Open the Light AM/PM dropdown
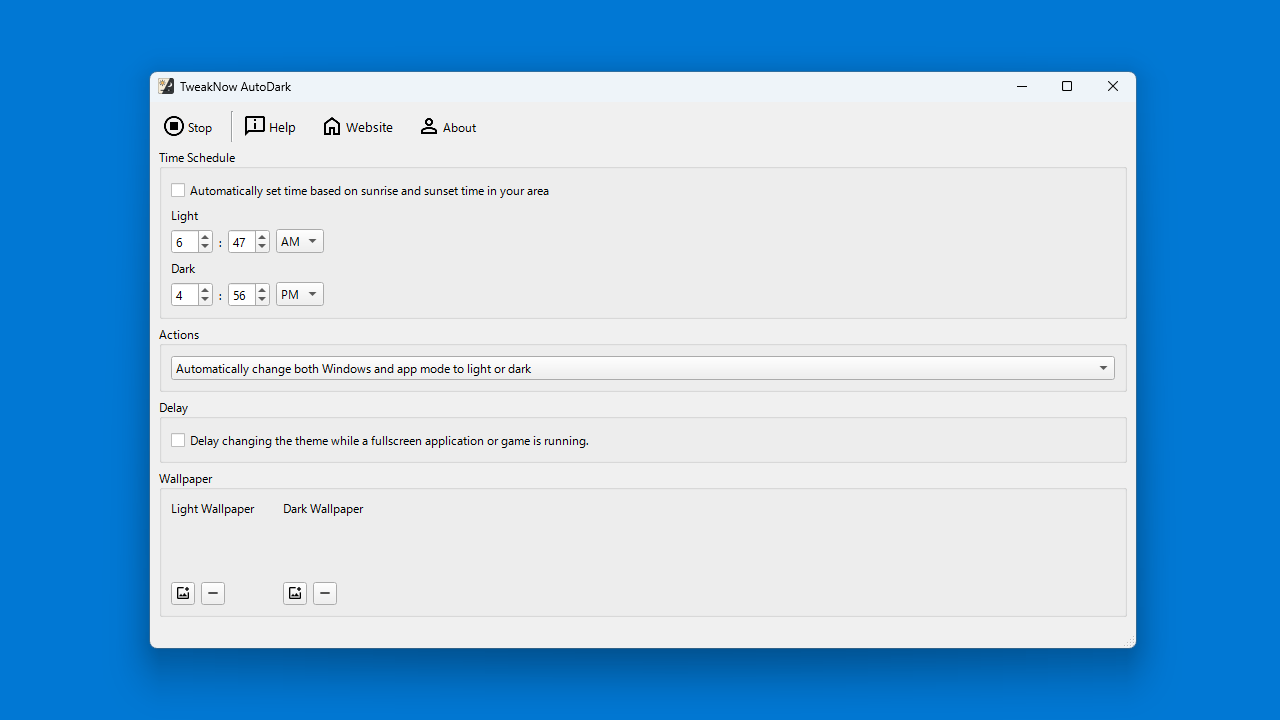Image resolution: width=1280 pixels, height=720 pixels. tap(300, 241)
